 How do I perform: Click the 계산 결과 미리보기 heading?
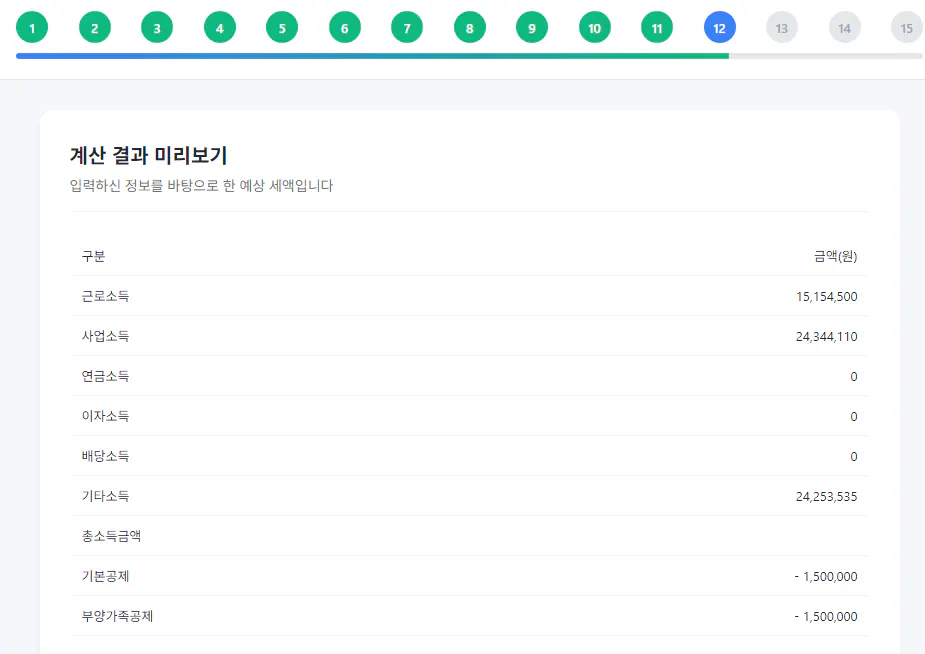point(149,156)
